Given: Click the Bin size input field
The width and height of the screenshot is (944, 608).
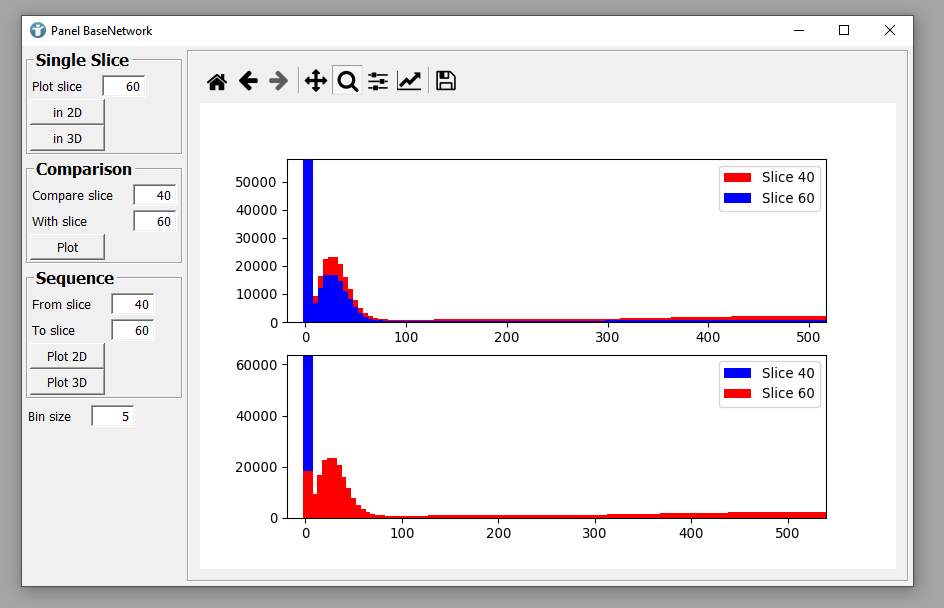Looking at the screenshot, I should pos(112,416).
